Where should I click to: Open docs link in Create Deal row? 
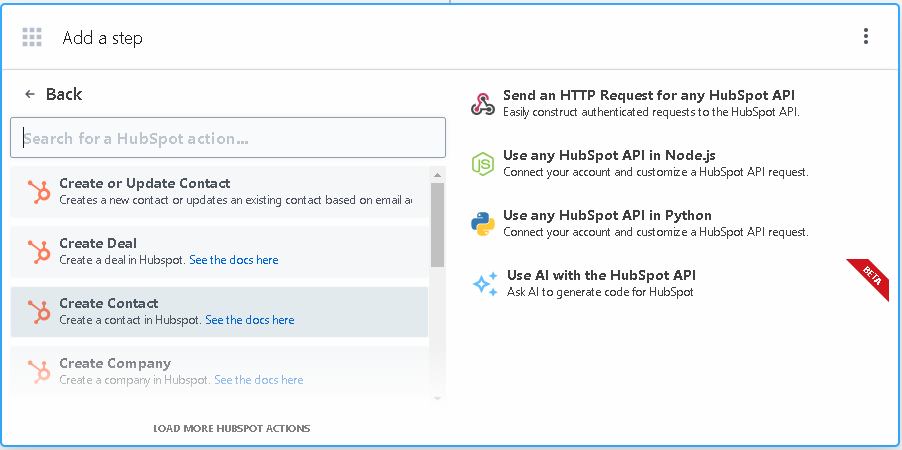point(234,260)
